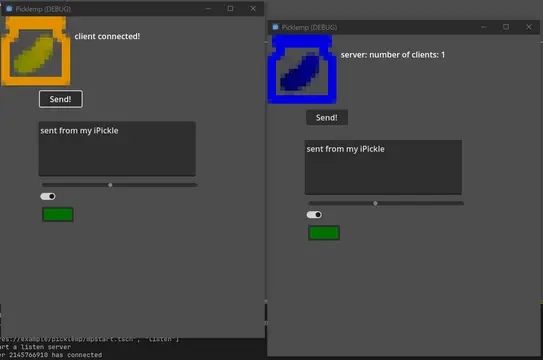The image size is (543, 360).
Task: Click console line 'start a listen server'
Action: pos(35,347)
